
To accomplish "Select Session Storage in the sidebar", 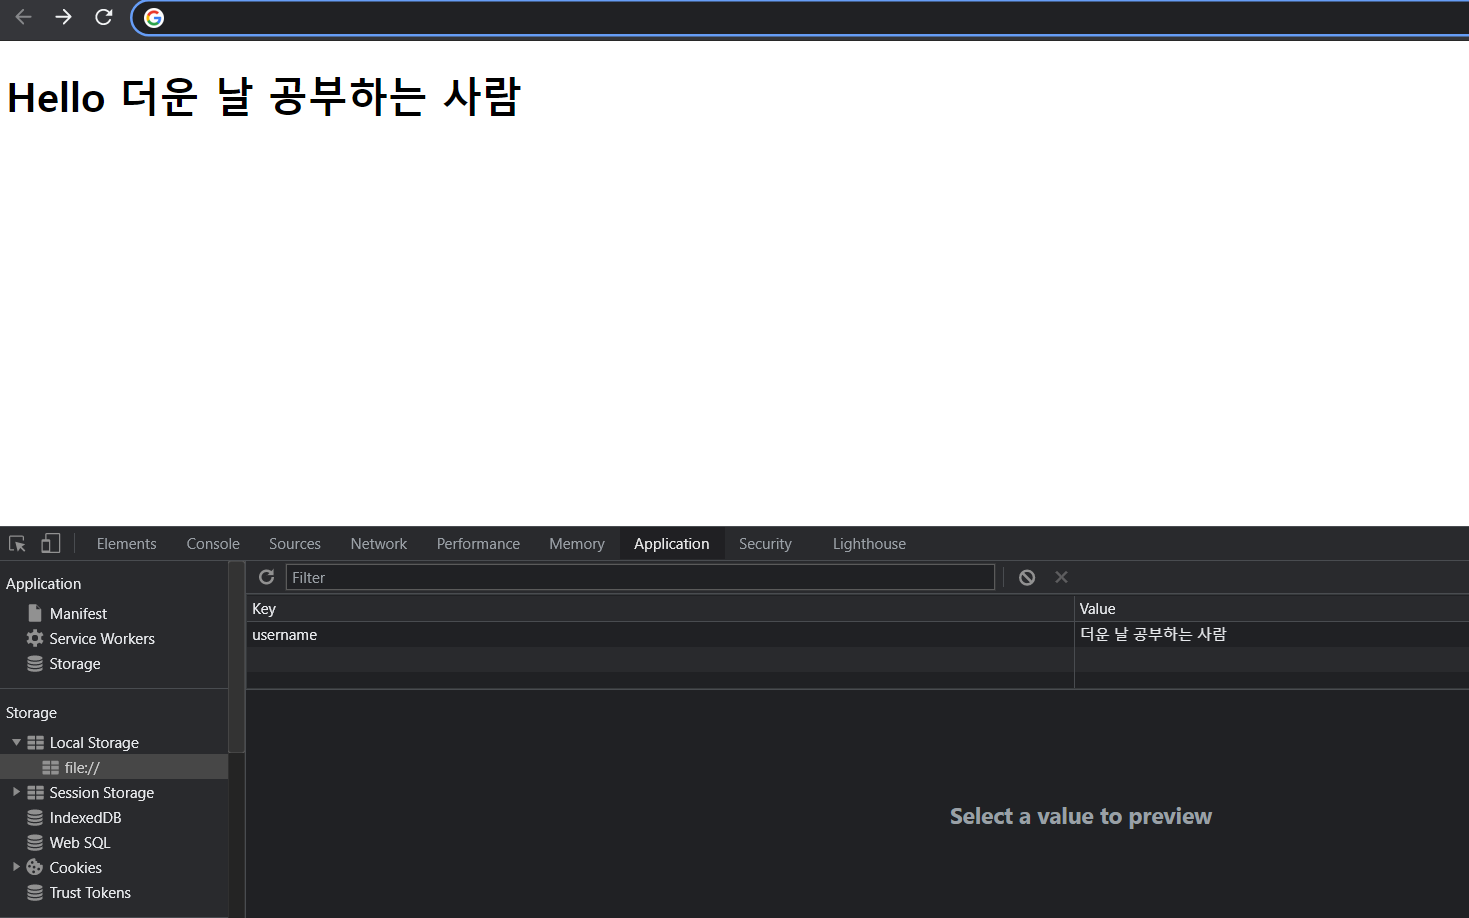I will [102, 793].
